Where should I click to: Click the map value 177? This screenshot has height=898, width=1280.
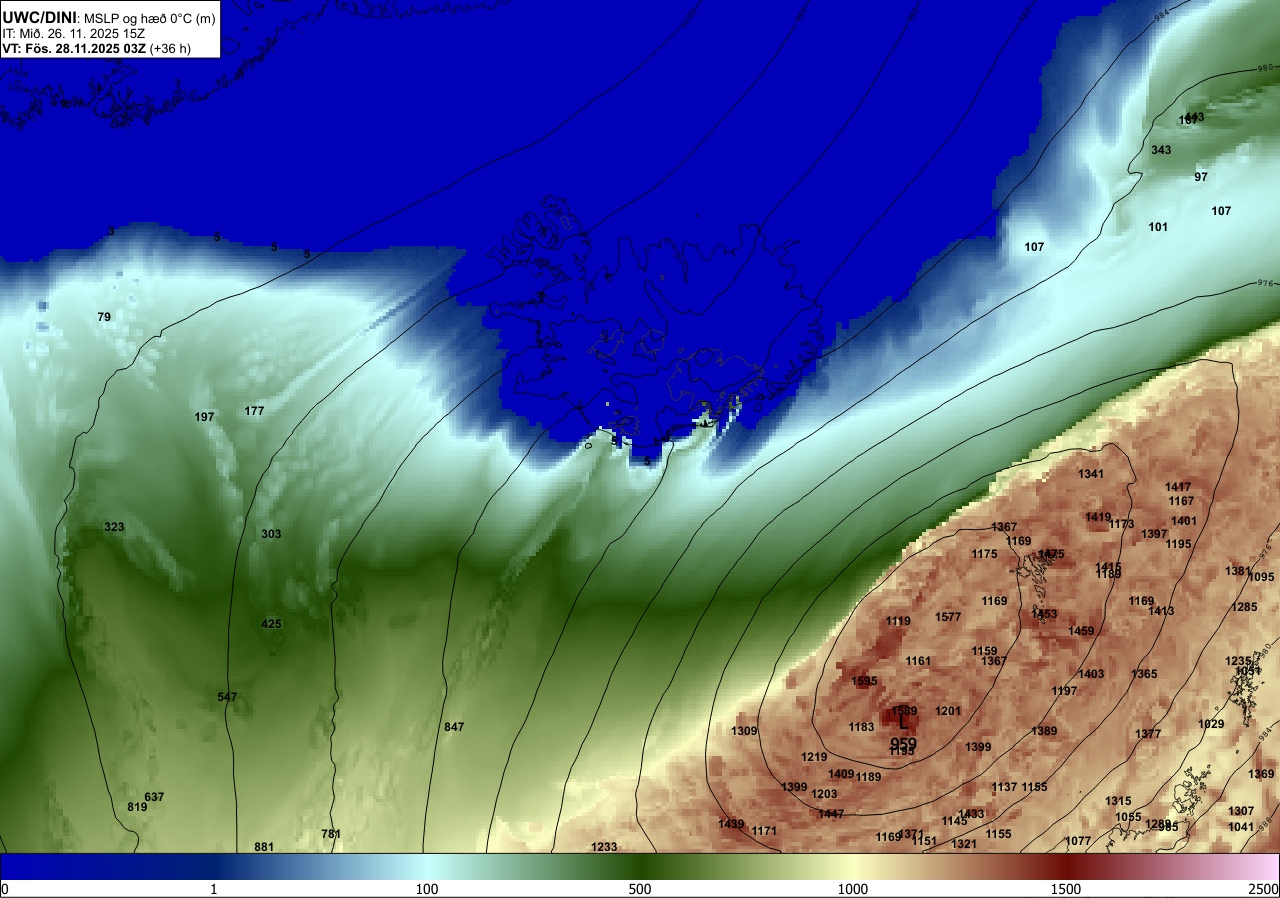click(x=254, y=411)
